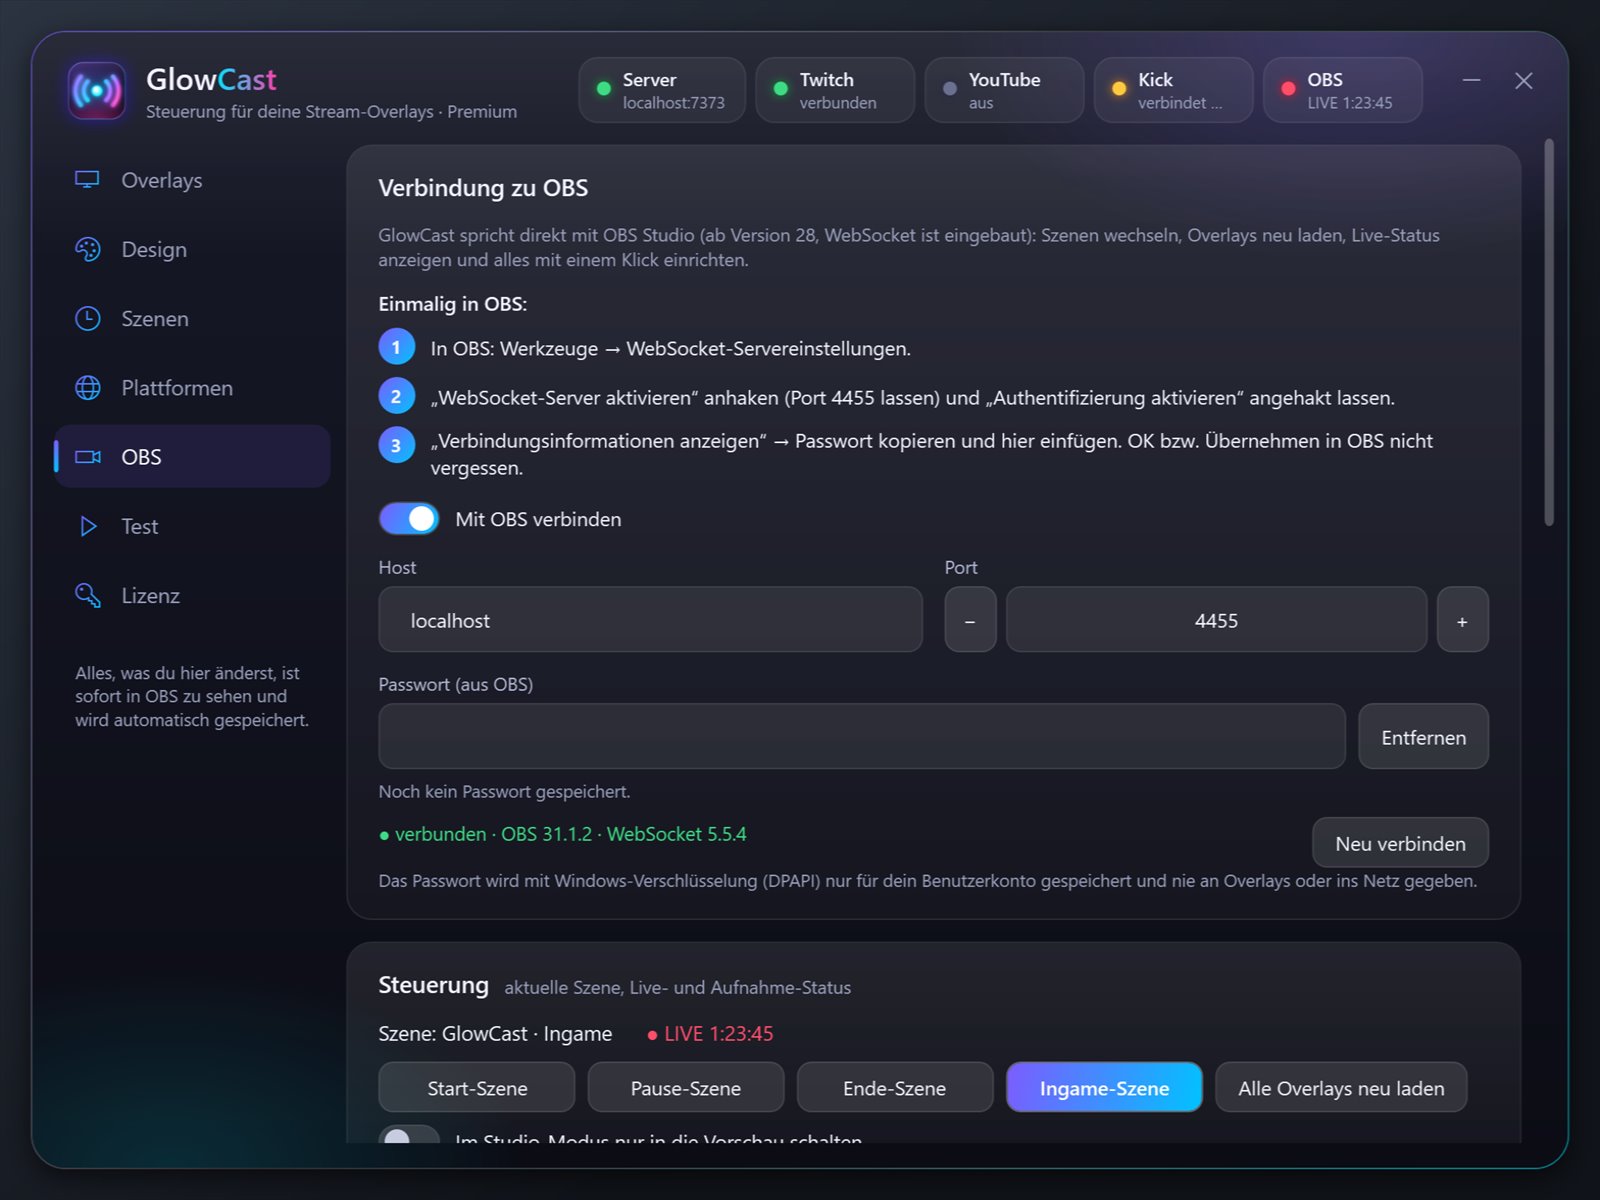Click the Host field containing localhost
This screenshot has height=1200, width=1600.
coord(650,620)
